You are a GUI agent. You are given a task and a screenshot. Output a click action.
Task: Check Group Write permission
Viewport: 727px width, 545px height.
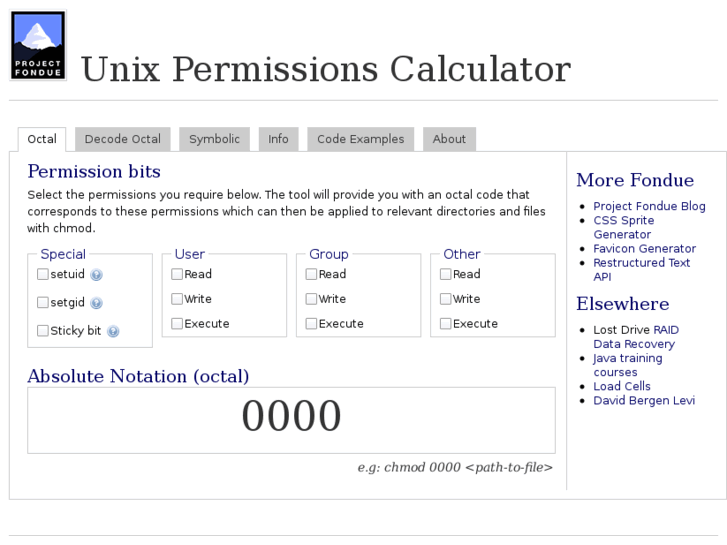click(311, 299)
